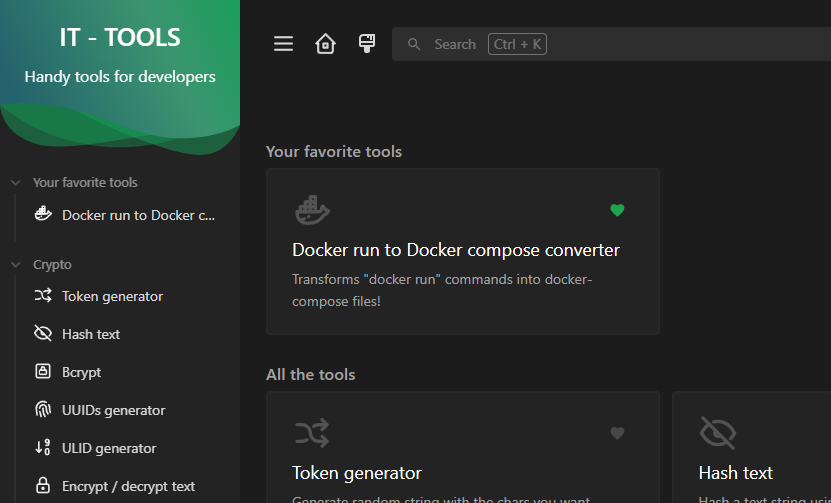Screen dimensions: 831x503
Task: Focus the Search input field
Action: pyautogui.click(x=611, y=44)
